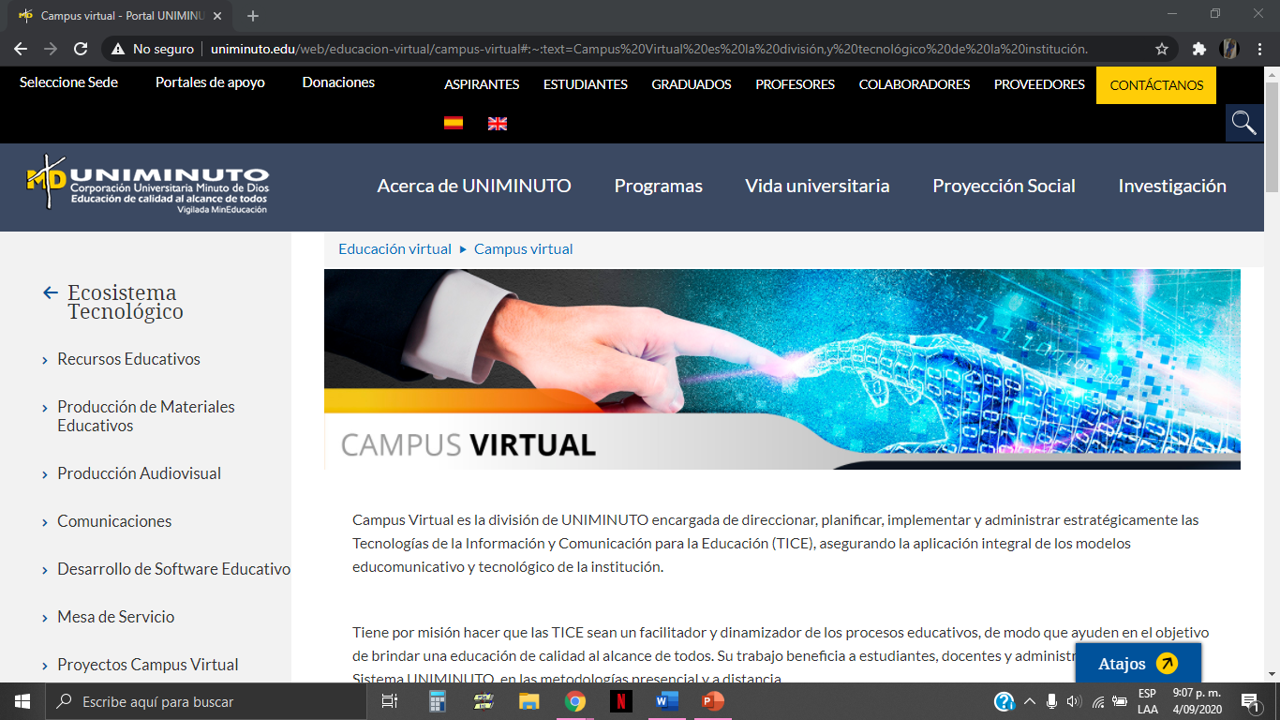Switch to Google Chrome in the taskbar
Image resolution: width=1280 pixels, height=720 pixels.
tap(575, 701)
